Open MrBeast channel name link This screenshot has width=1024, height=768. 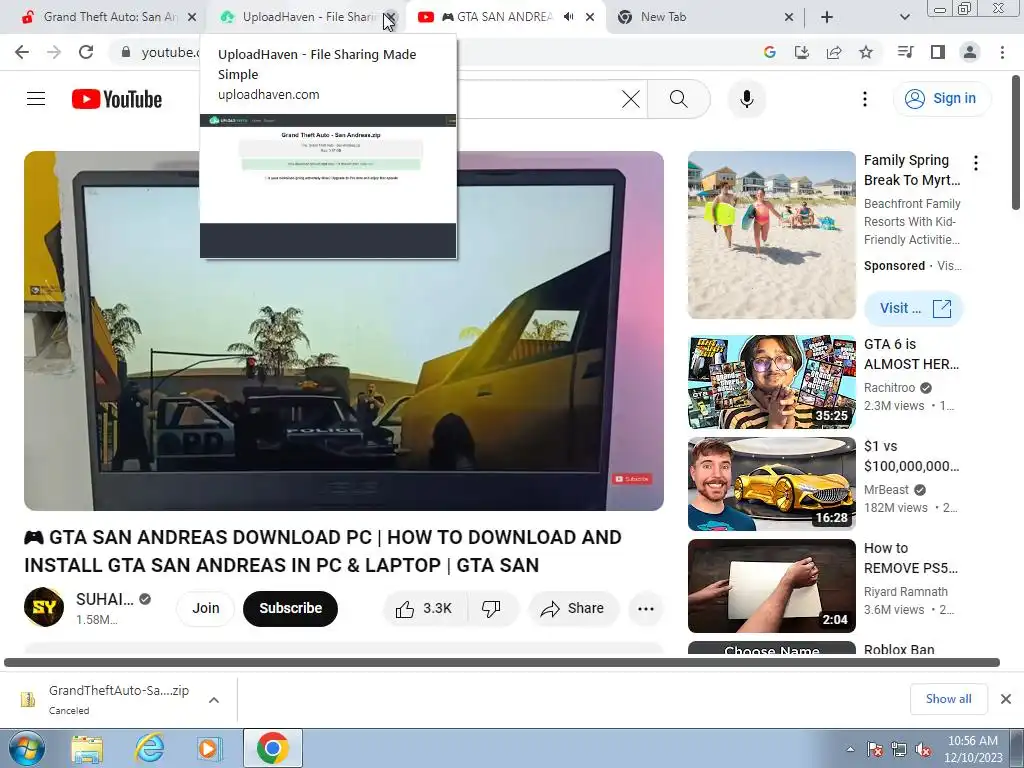886,490
